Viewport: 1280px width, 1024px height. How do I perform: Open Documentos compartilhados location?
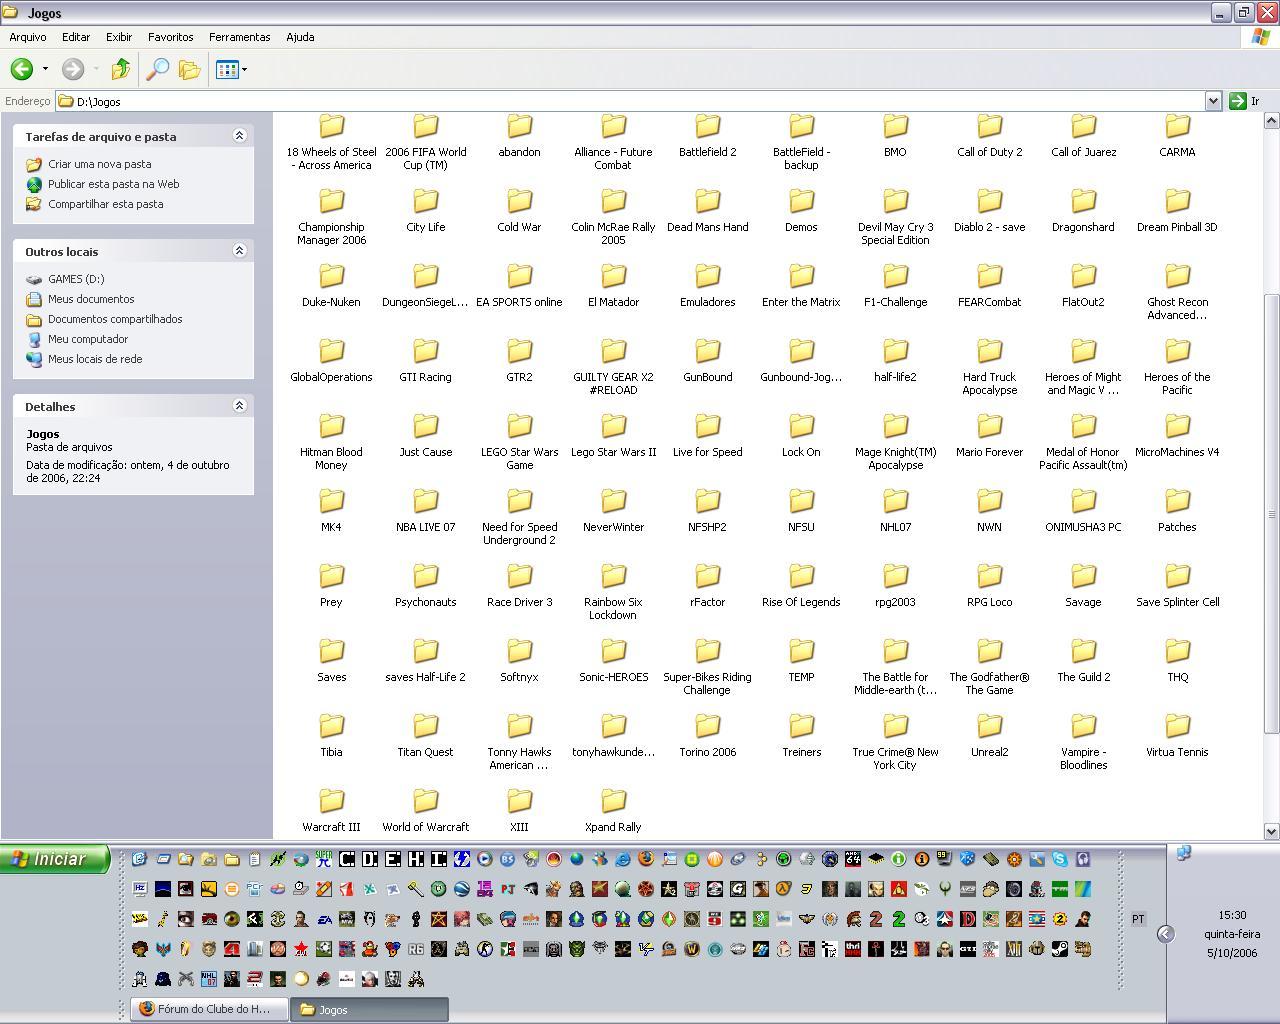[x=115, y=319]
